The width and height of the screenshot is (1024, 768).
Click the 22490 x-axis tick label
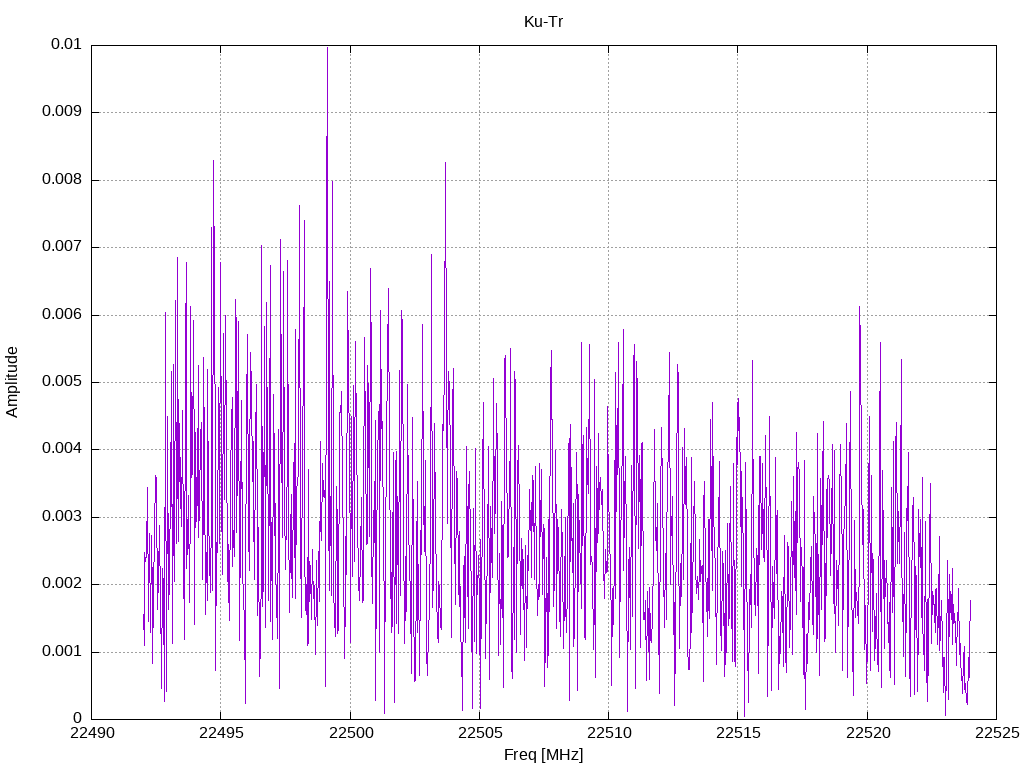(92, 733)
